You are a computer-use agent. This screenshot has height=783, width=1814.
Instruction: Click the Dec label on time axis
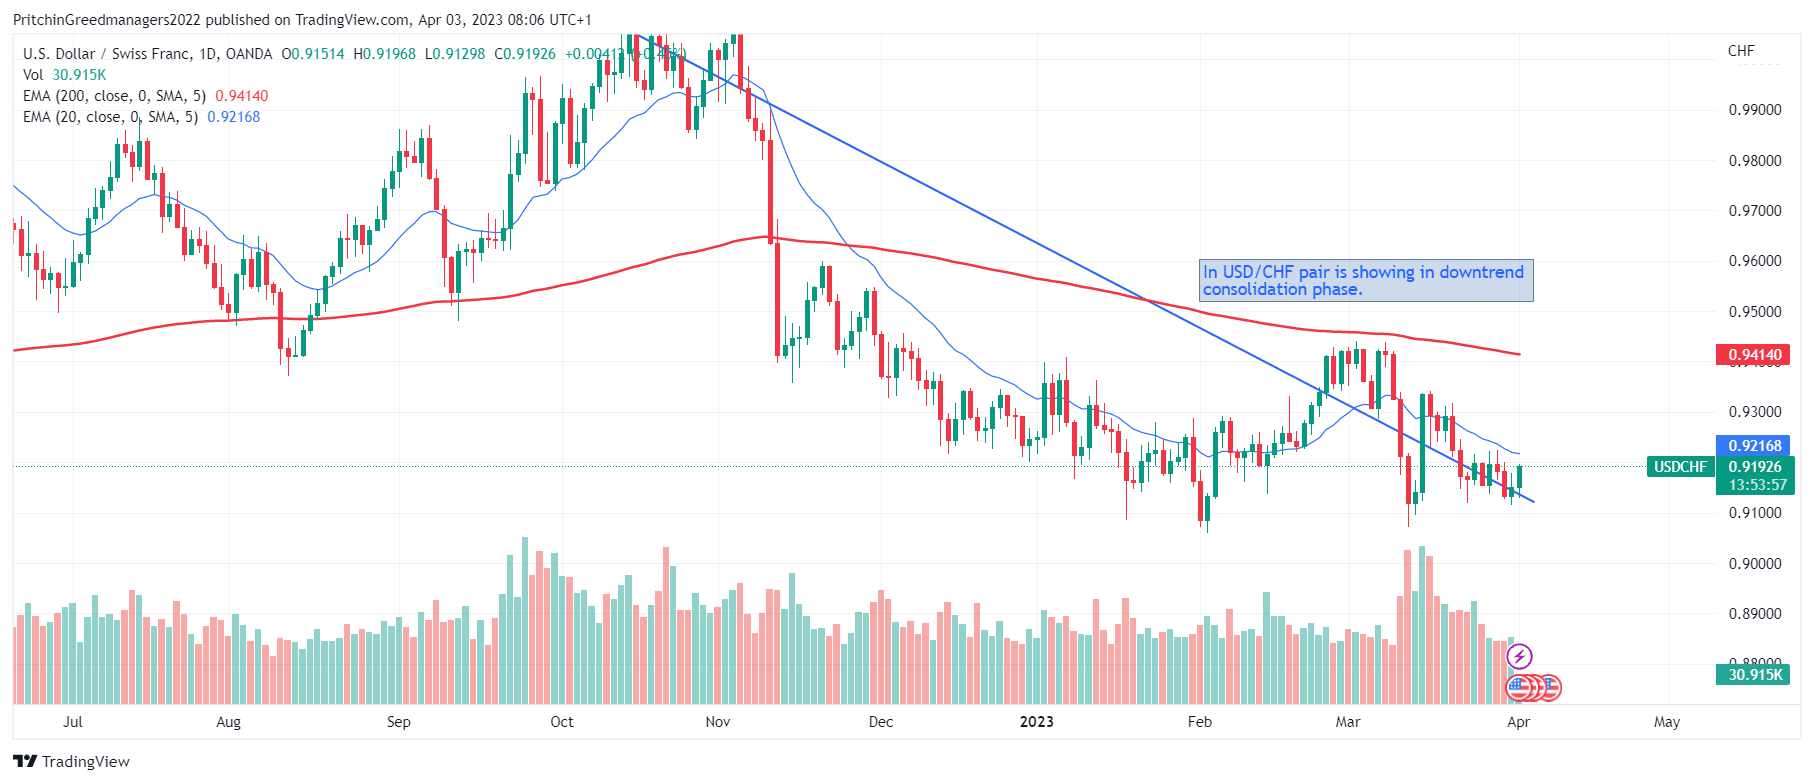(881, 722)
